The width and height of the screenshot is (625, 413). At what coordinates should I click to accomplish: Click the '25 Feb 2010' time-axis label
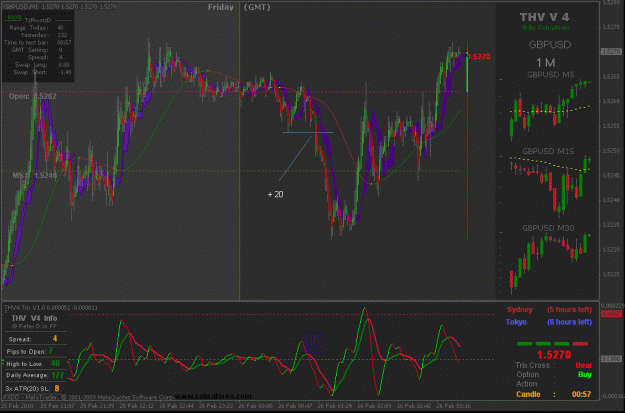point(18,406)
